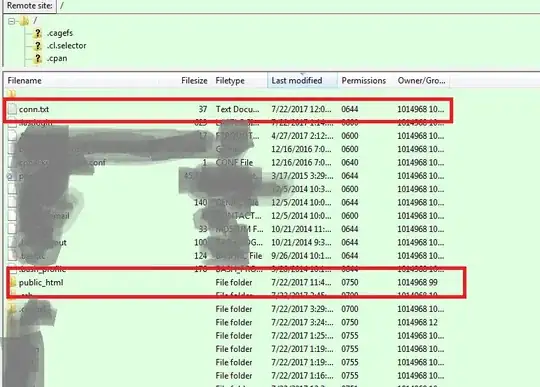
Task: Click filesize 37 in conn.txt row
Action: (202, 109)
